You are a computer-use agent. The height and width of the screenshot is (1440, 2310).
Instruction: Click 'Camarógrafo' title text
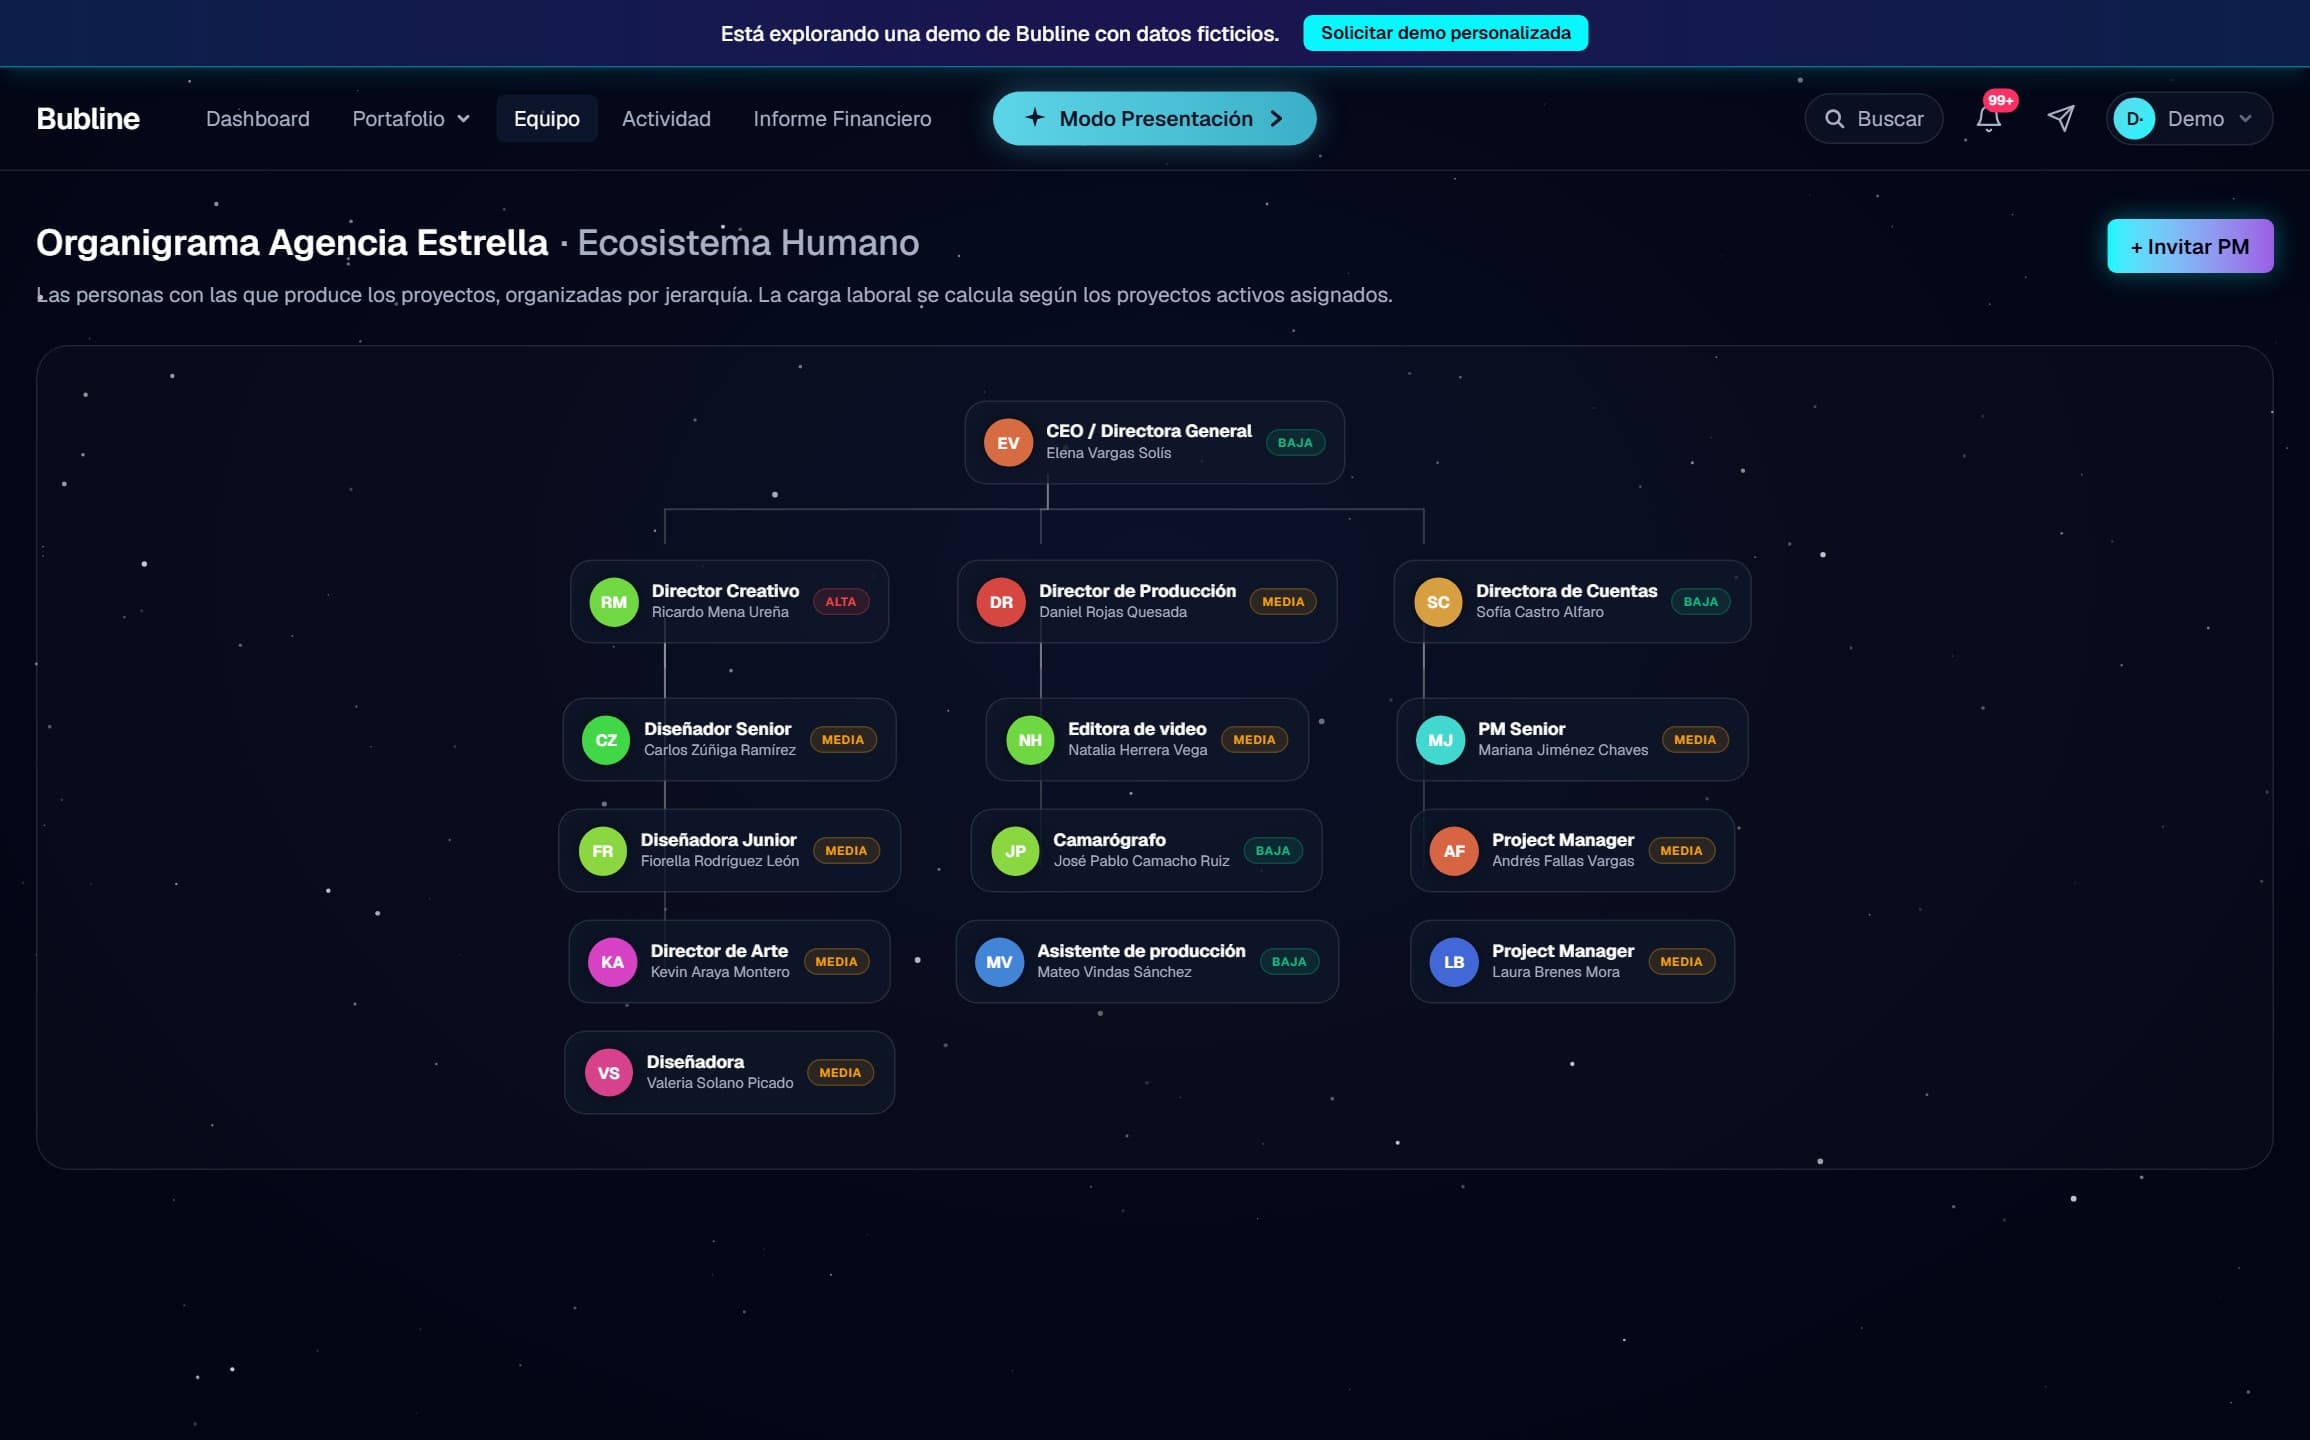coord(1109,840)
